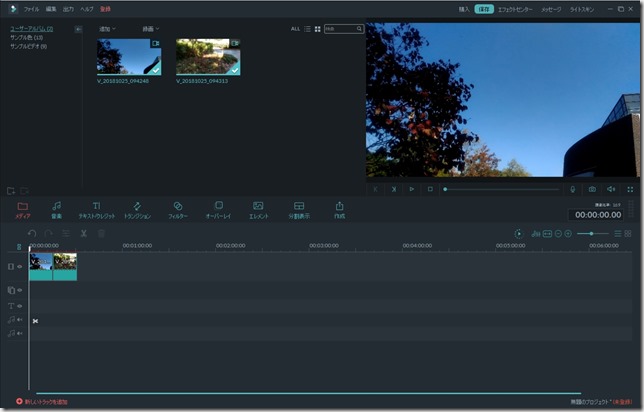Click the red 登録 menu item

[x=105, y=9]
